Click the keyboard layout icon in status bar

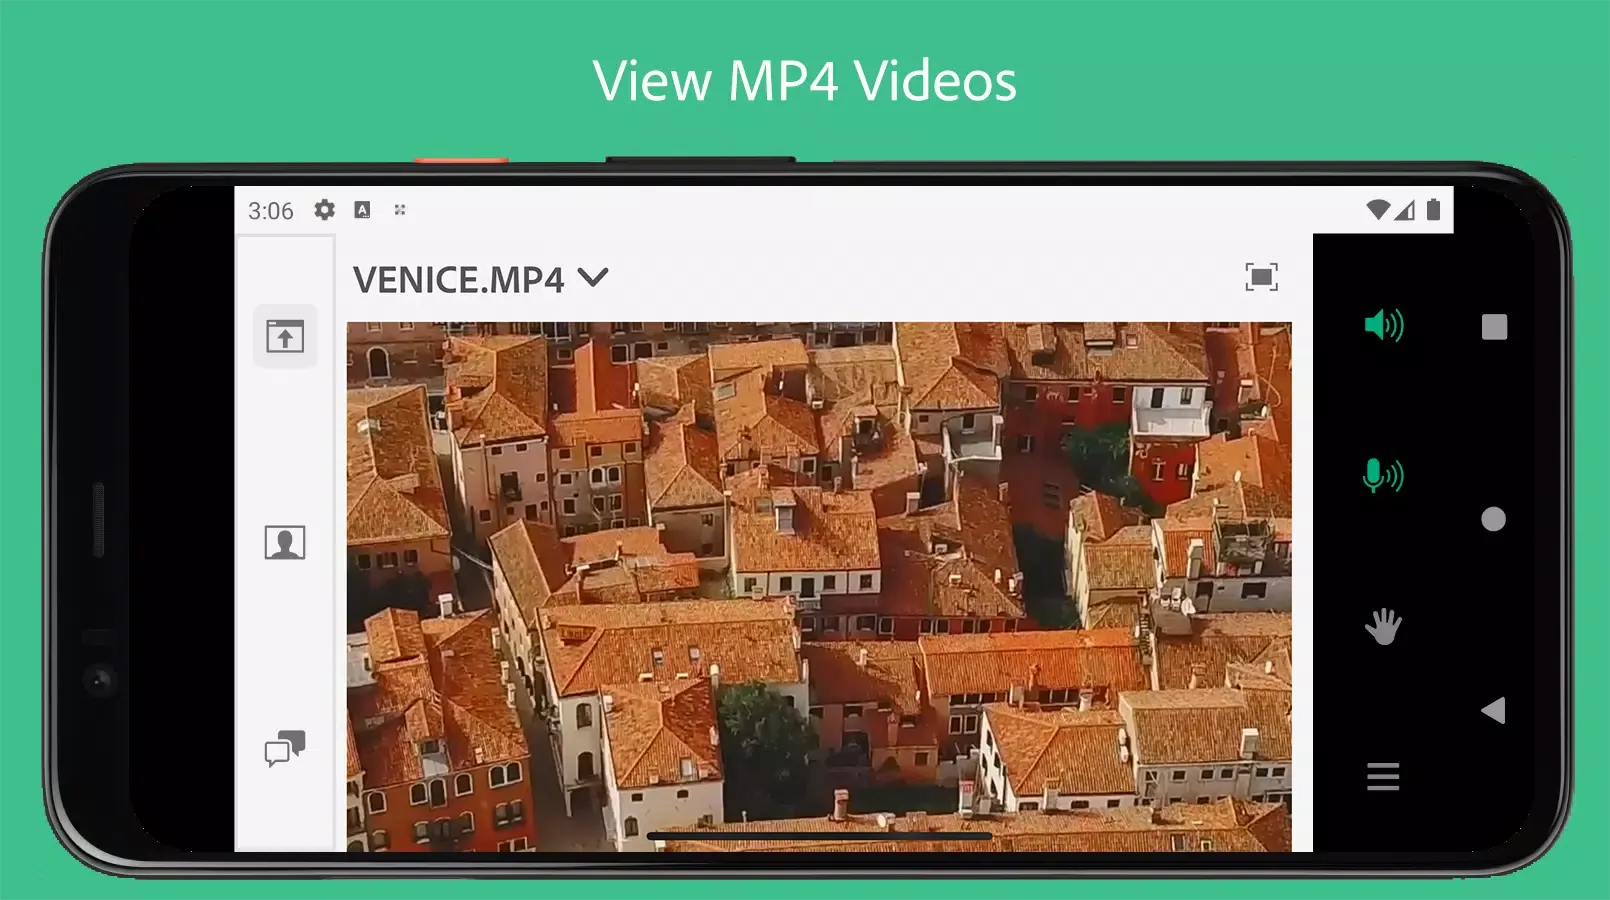tap(362, 210)
